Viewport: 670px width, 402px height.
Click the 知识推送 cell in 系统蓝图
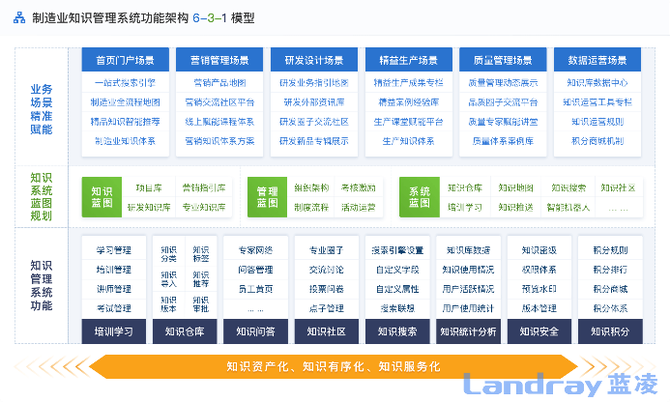click(516, 207)
